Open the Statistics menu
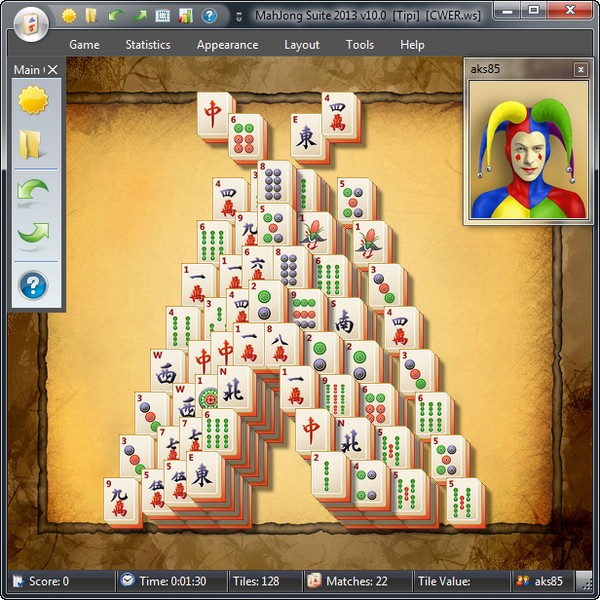 tap(148, 45)
